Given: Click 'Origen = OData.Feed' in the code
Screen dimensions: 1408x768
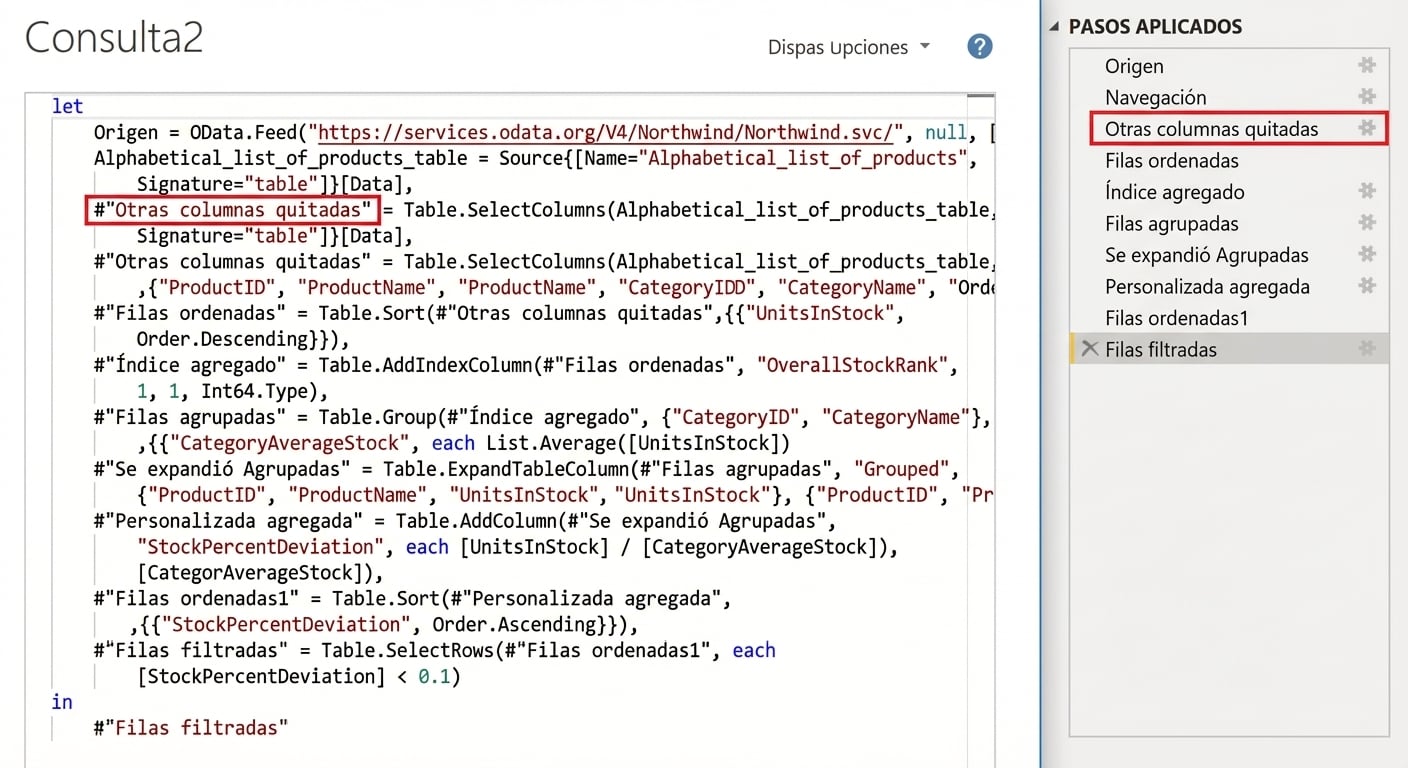Looking at the screenshot, I should pyautogui.click(x=196, y=132).
